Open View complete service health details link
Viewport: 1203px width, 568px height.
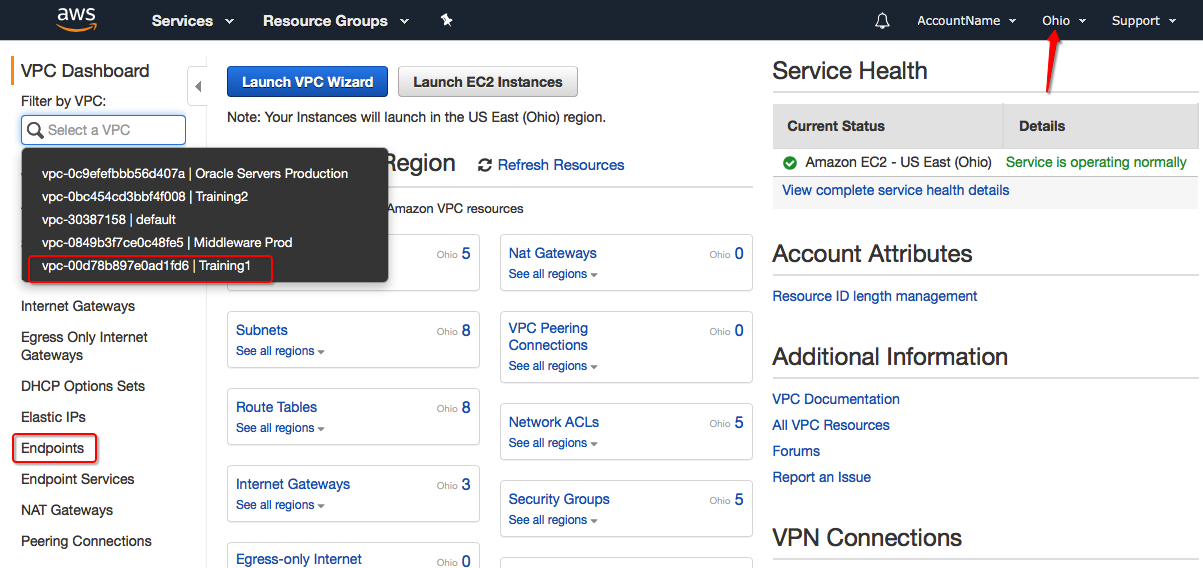tap(895, 190)
